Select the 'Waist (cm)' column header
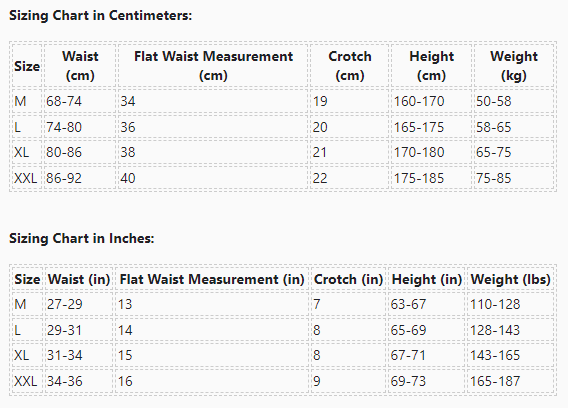Image resolution: width=568 pixels, height=408 pixels. 80,66
